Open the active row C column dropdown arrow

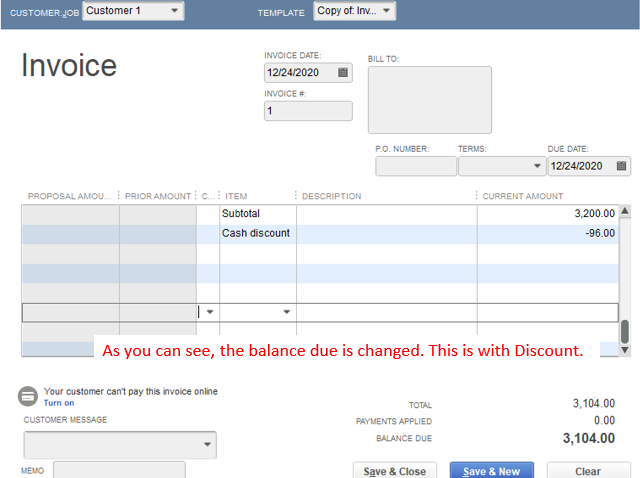click(210, 312)
